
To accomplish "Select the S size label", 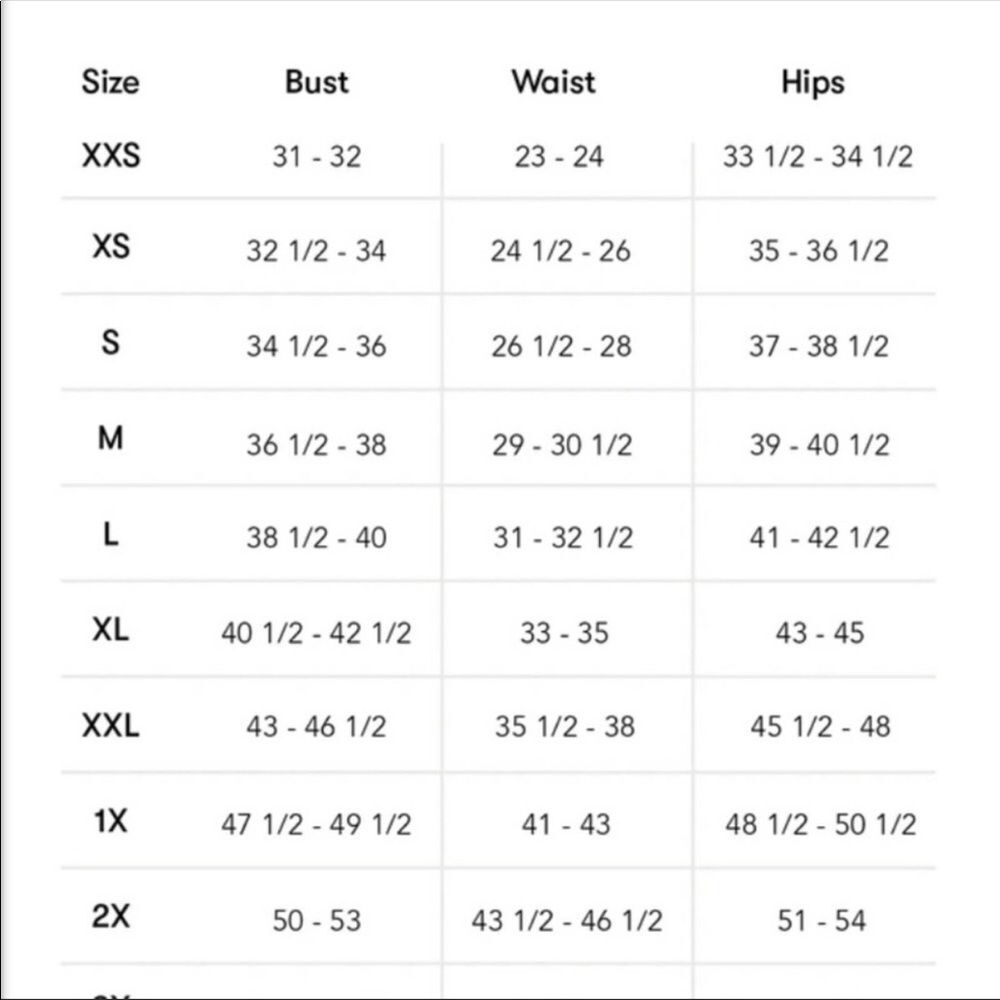I will tap(110, 342).
